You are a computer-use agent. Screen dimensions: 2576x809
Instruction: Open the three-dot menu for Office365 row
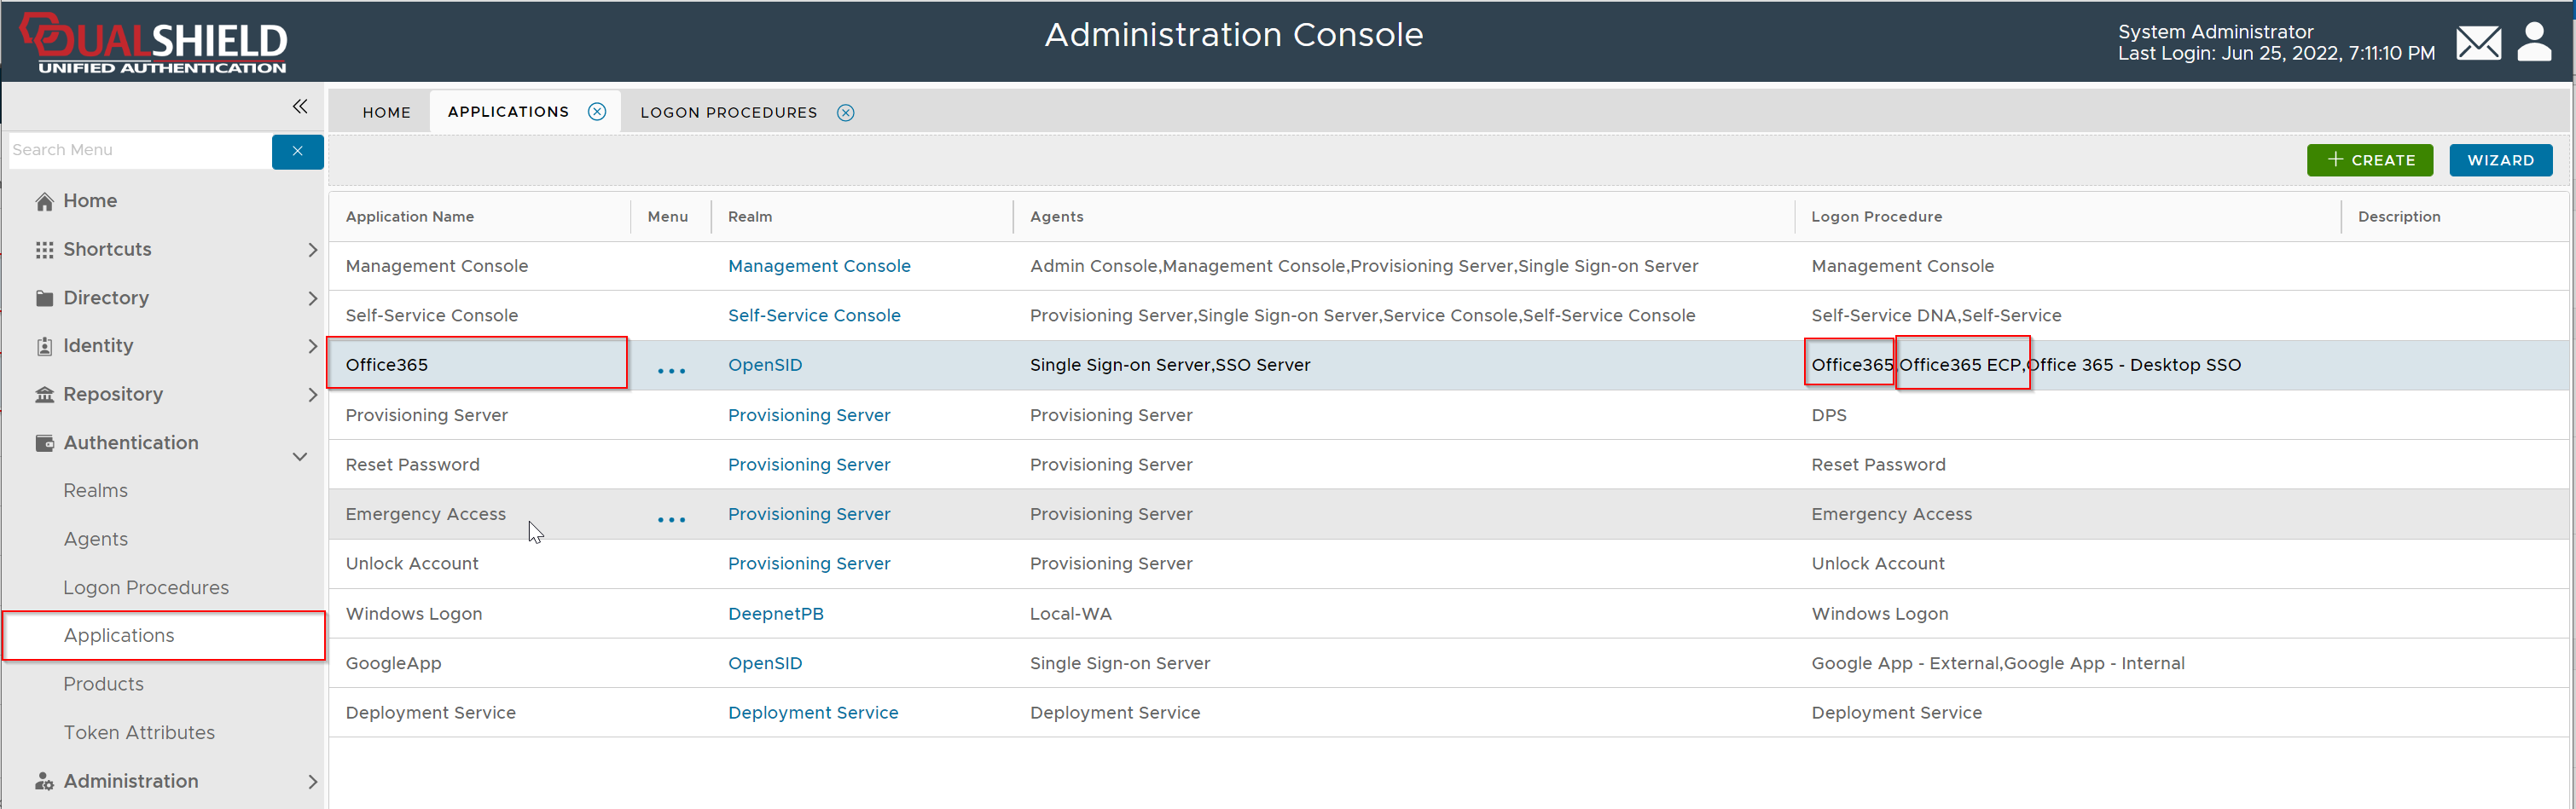[x=671, y=370]
